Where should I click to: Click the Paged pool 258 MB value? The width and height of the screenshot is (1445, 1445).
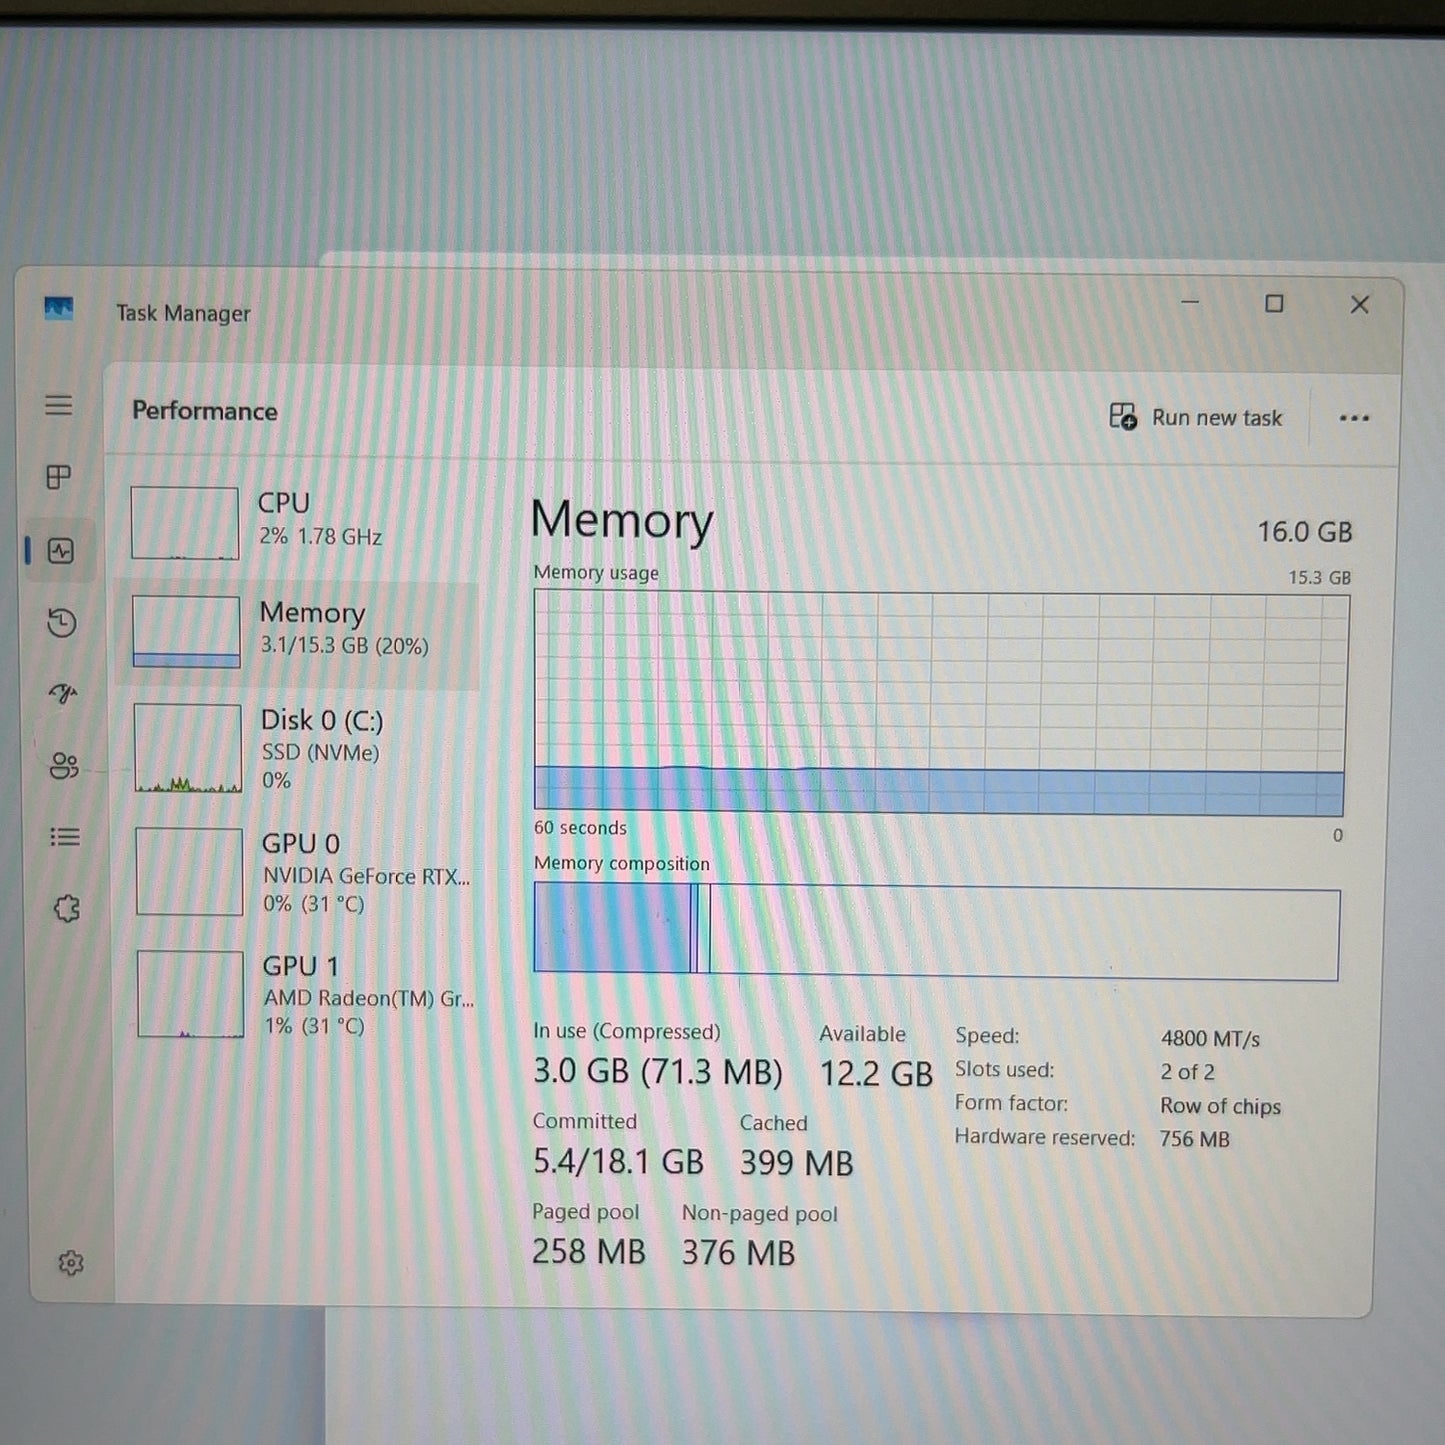coord(589,1252)
